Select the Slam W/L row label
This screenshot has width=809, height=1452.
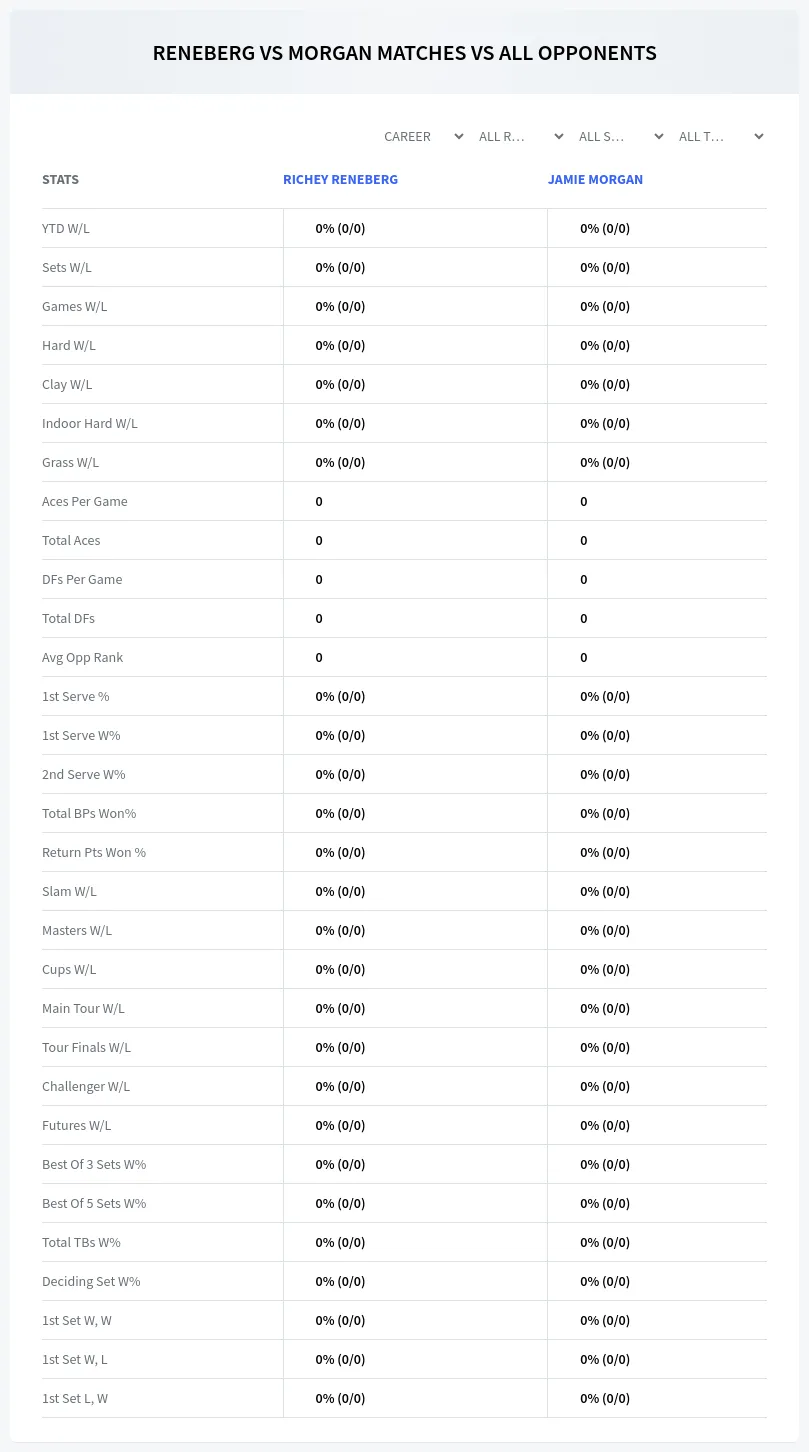[x=69, y=891]
